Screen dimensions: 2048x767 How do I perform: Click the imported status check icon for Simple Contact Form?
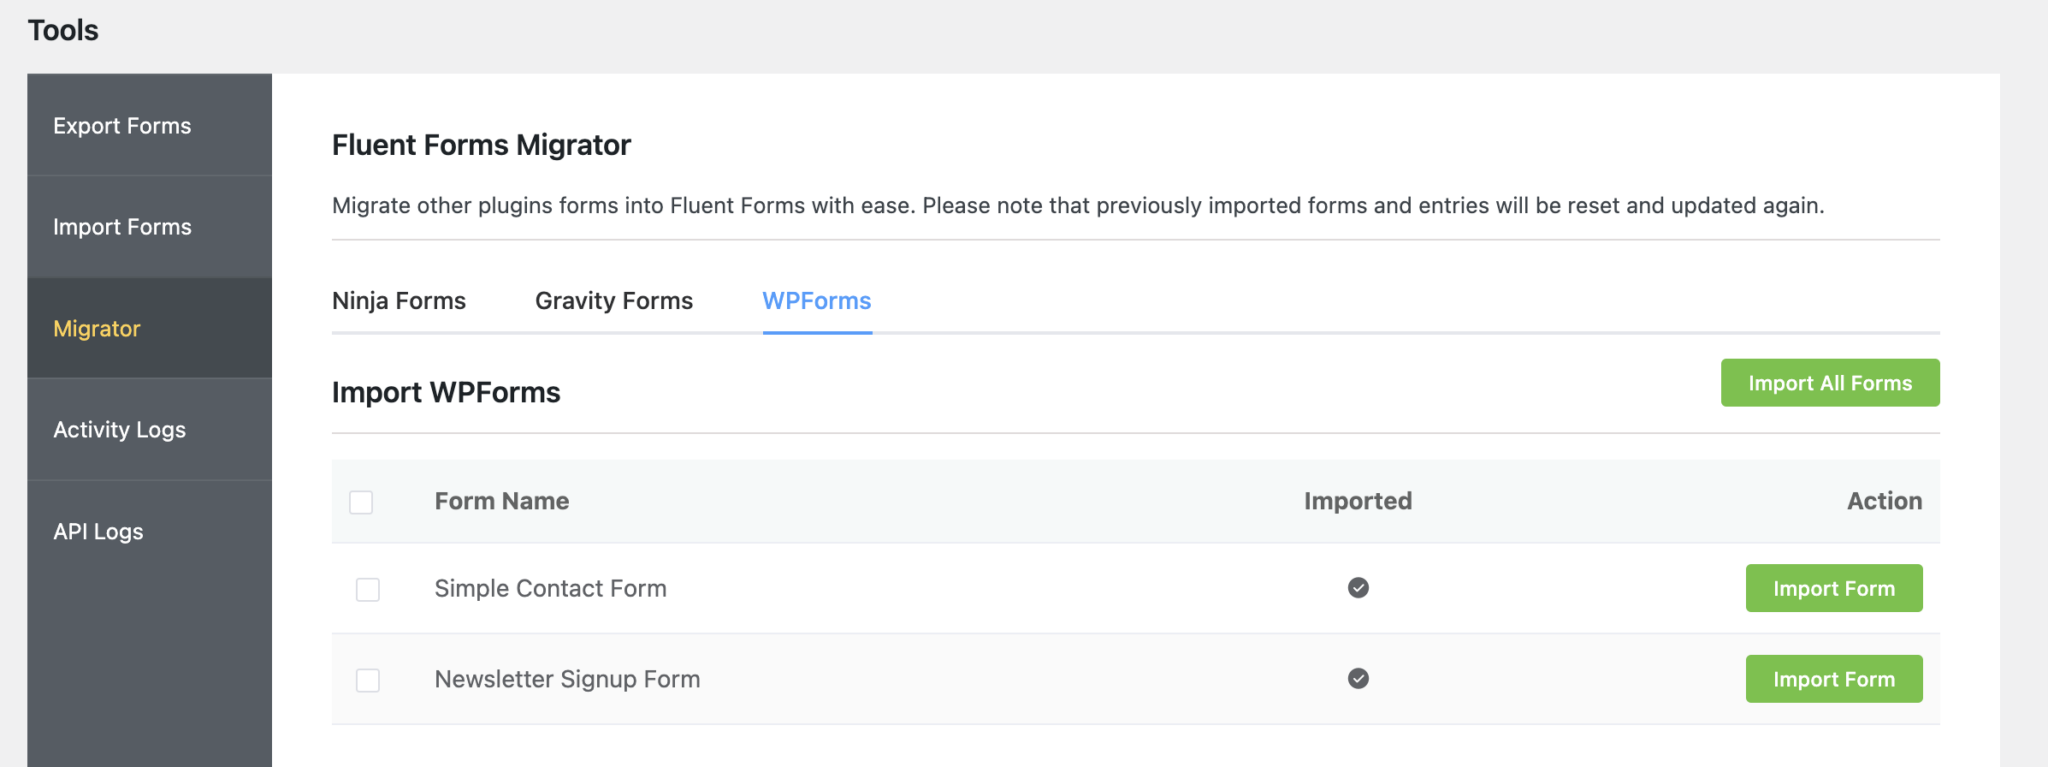[1357, 588]
